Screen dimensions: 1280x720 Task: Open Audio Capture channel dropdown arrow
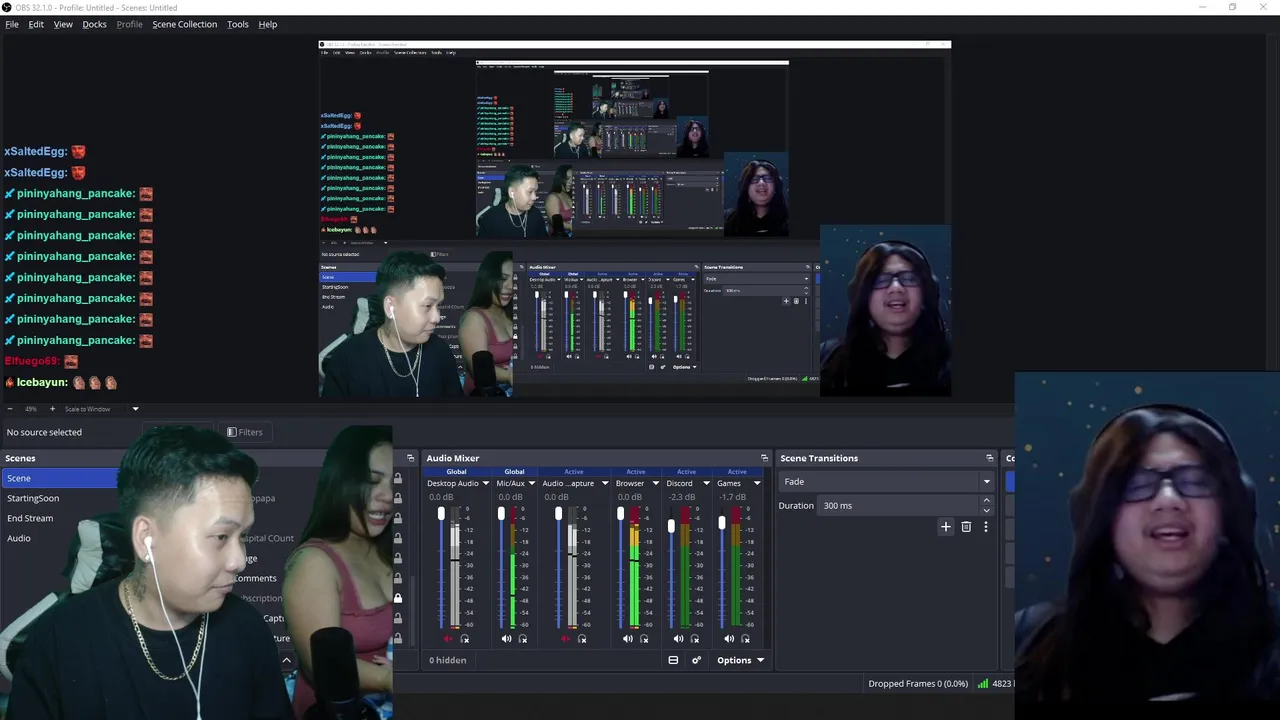[604, 484]
